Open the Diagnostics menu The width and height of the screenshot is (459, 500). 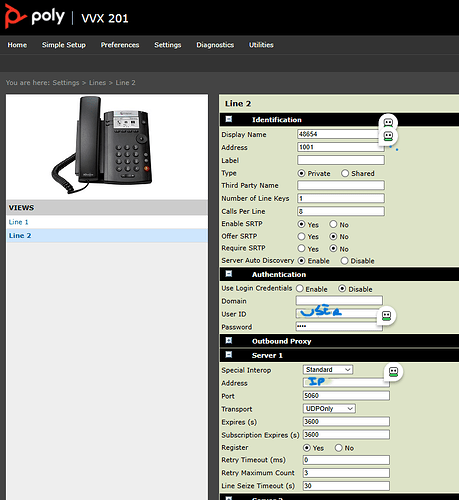tap(215, 45)
